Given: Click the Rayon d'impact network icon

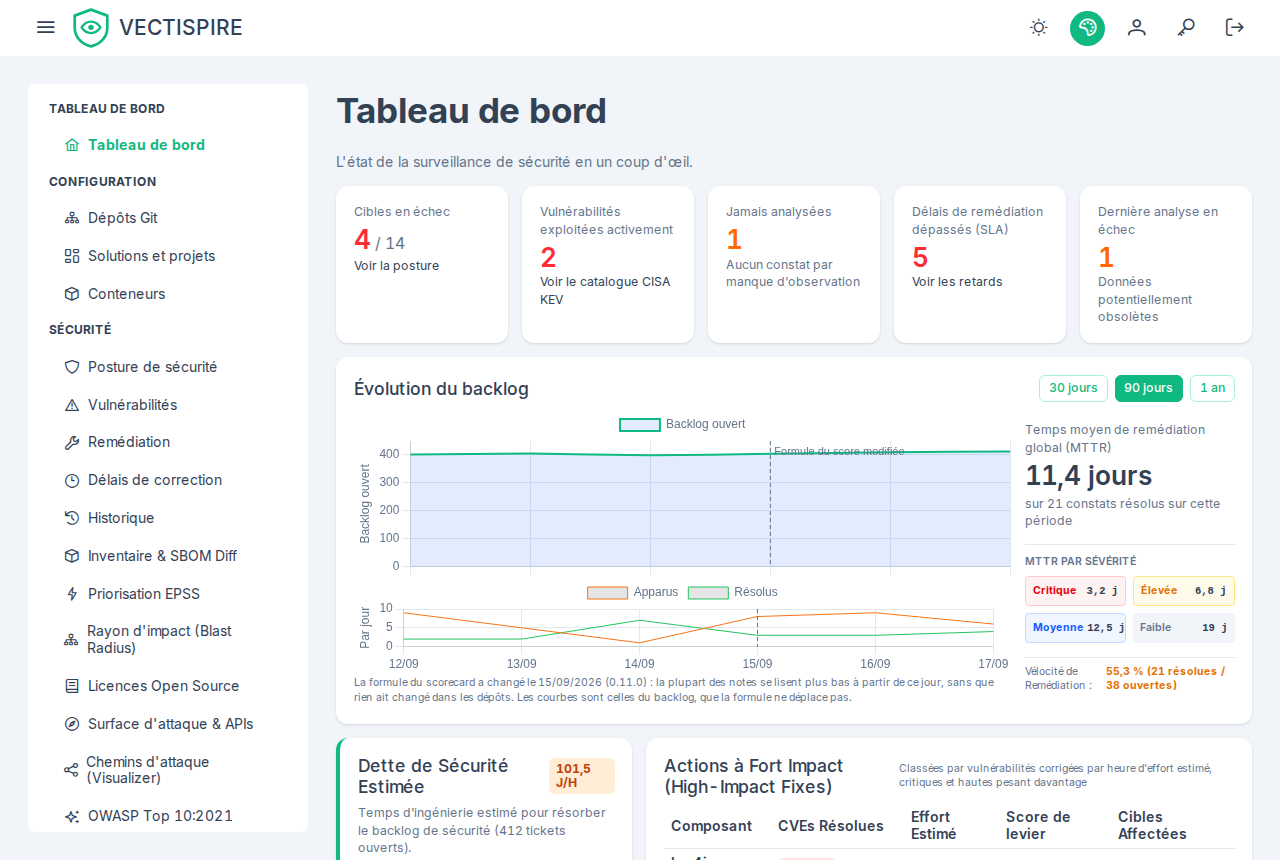Looking at the screenshot, I should pos(71,640).
